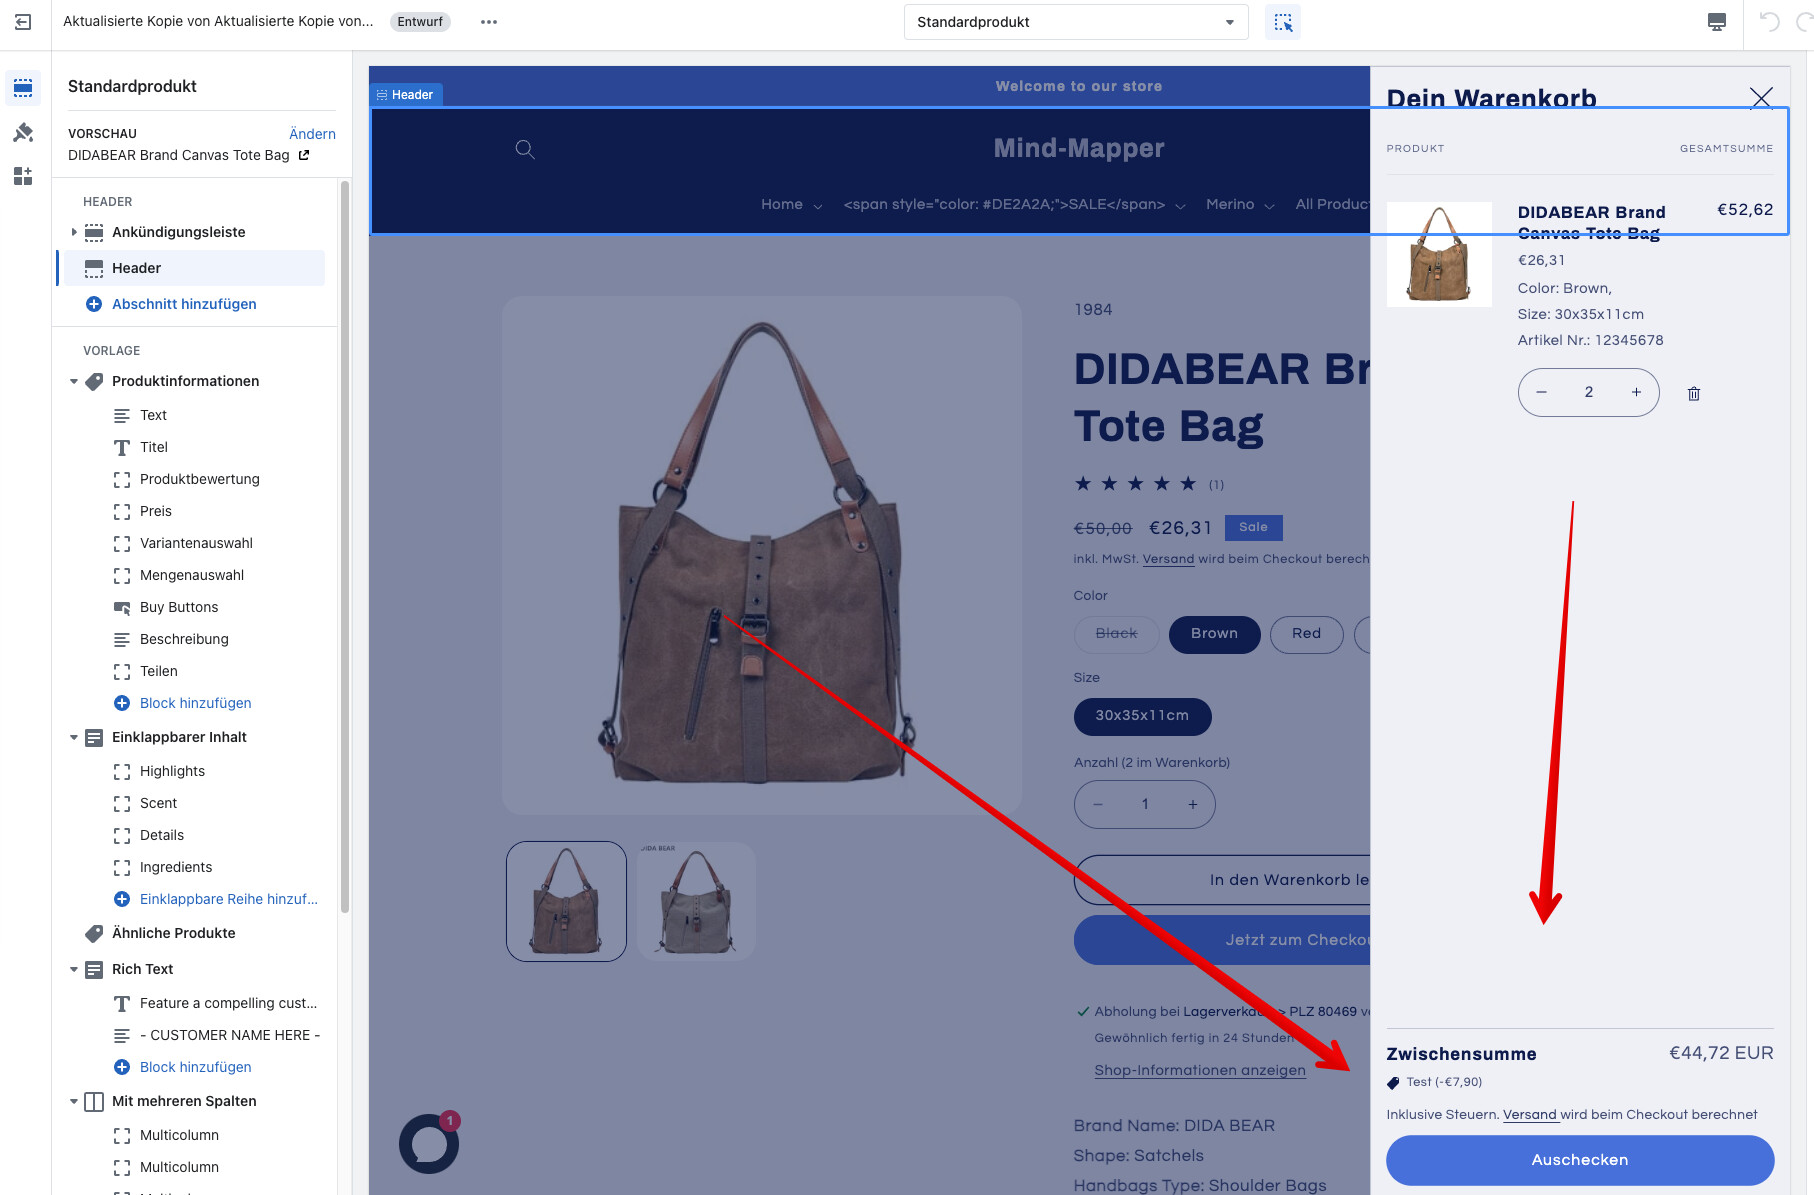Select the Scent collapsible row
This screenshot has height=1195, width=1814.
(x=158, y=803)
